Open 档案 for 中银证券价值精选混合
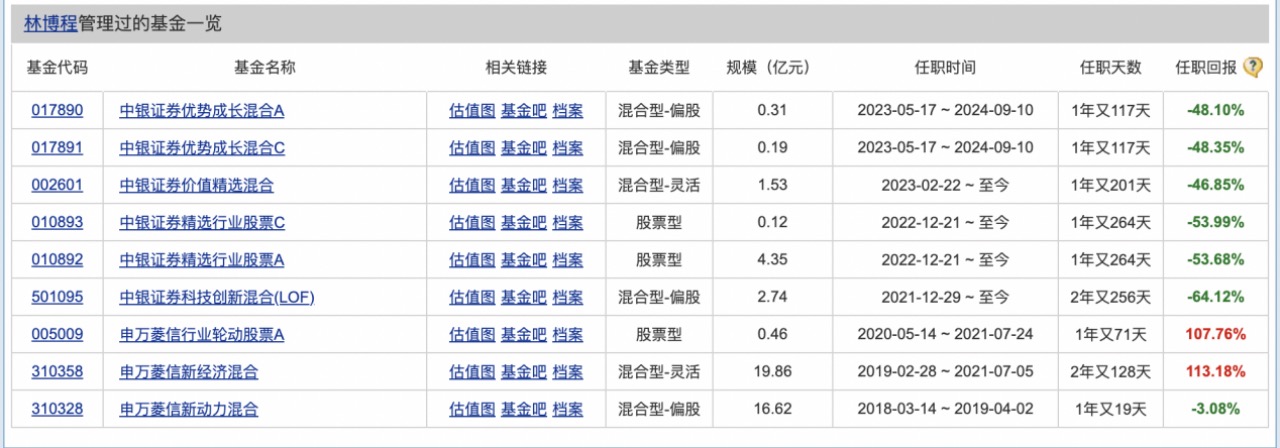 (x=567, y=185)
